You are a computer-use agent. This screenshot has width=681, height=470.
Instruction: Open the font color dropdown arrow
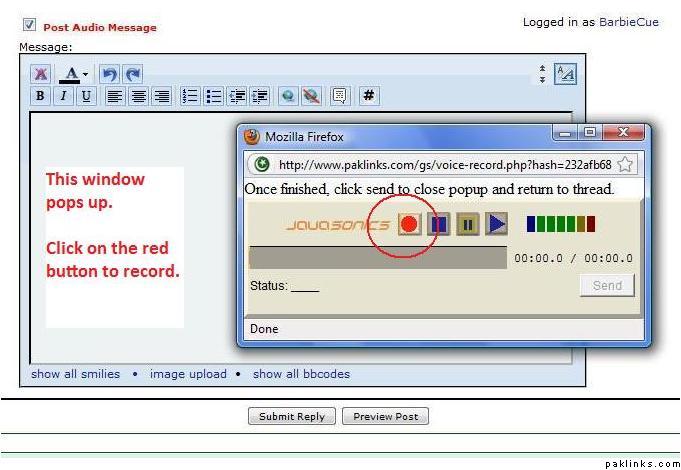(85, 75)
